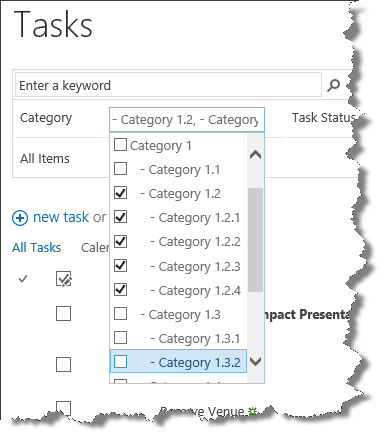Click the Enter a keyword search field
Screen dimensions: 379x432
(168, 85)
